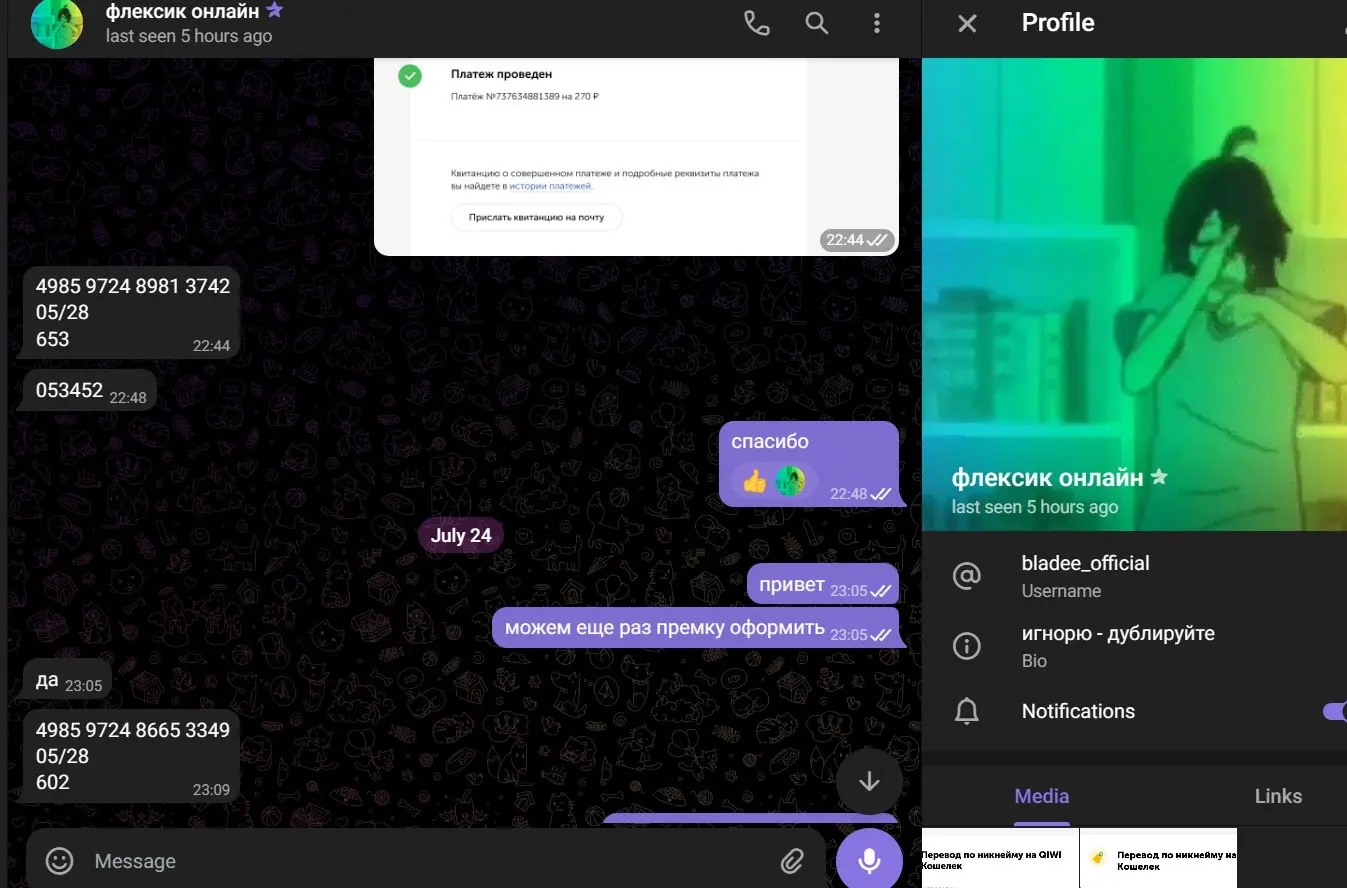The height and width of the screenshot is (888, 1347).
Task: Click the info icon beside Bio
Action: pyautogui.click(x=967, y=646)
